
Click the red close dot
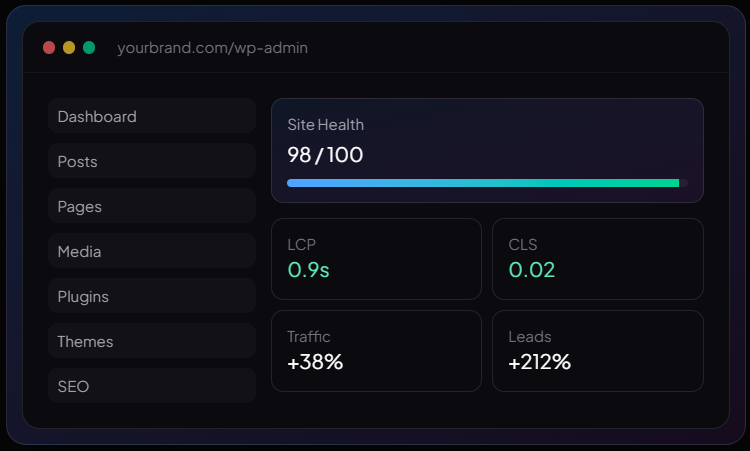tap(49, 48)
